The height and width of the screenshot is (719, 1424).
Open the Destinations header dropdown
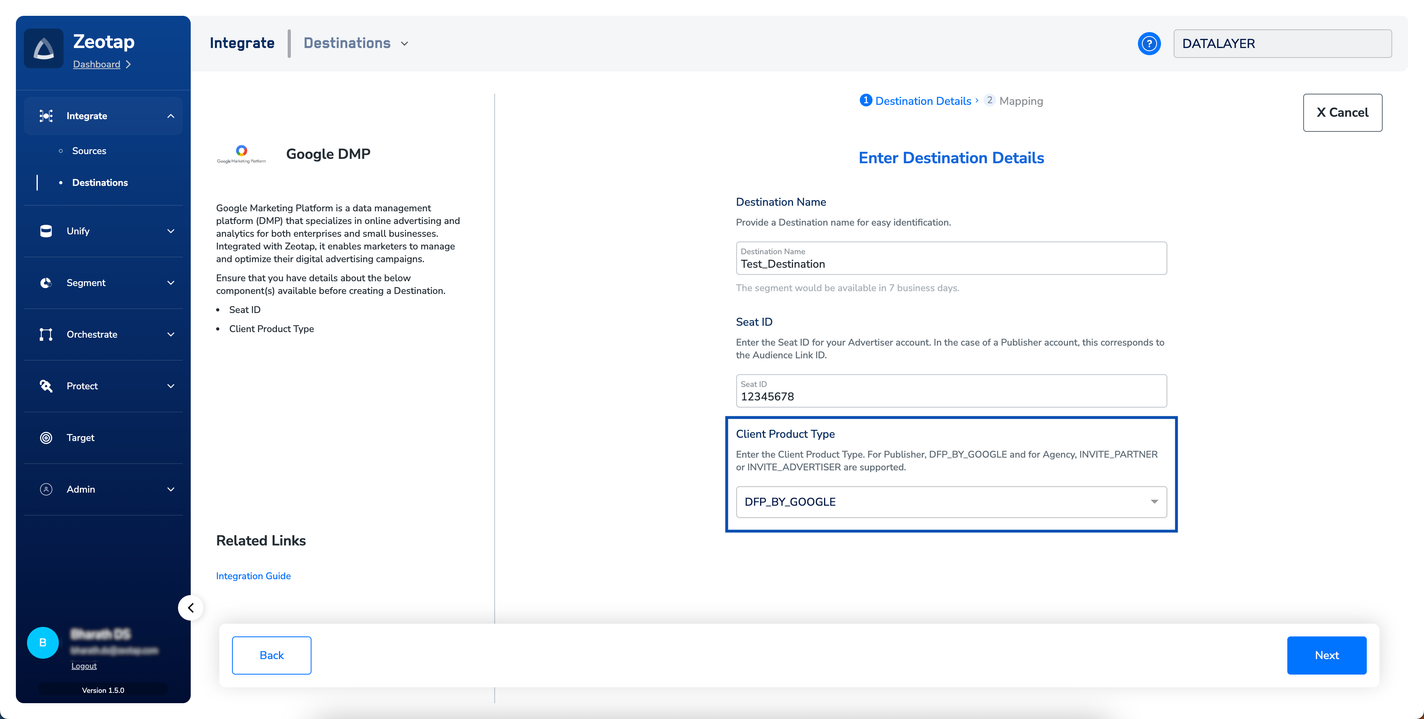click(x=357, y=43)
